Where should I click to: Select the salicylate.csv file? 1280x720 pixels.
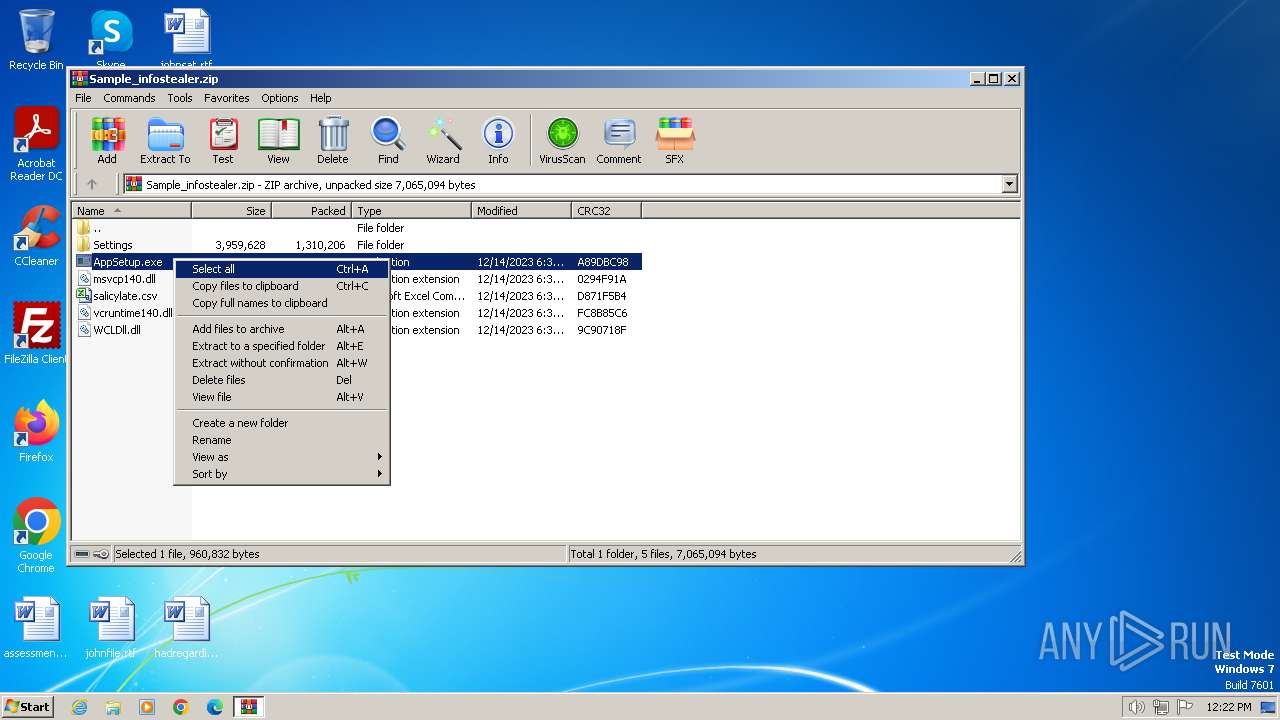tap(125, 296)
